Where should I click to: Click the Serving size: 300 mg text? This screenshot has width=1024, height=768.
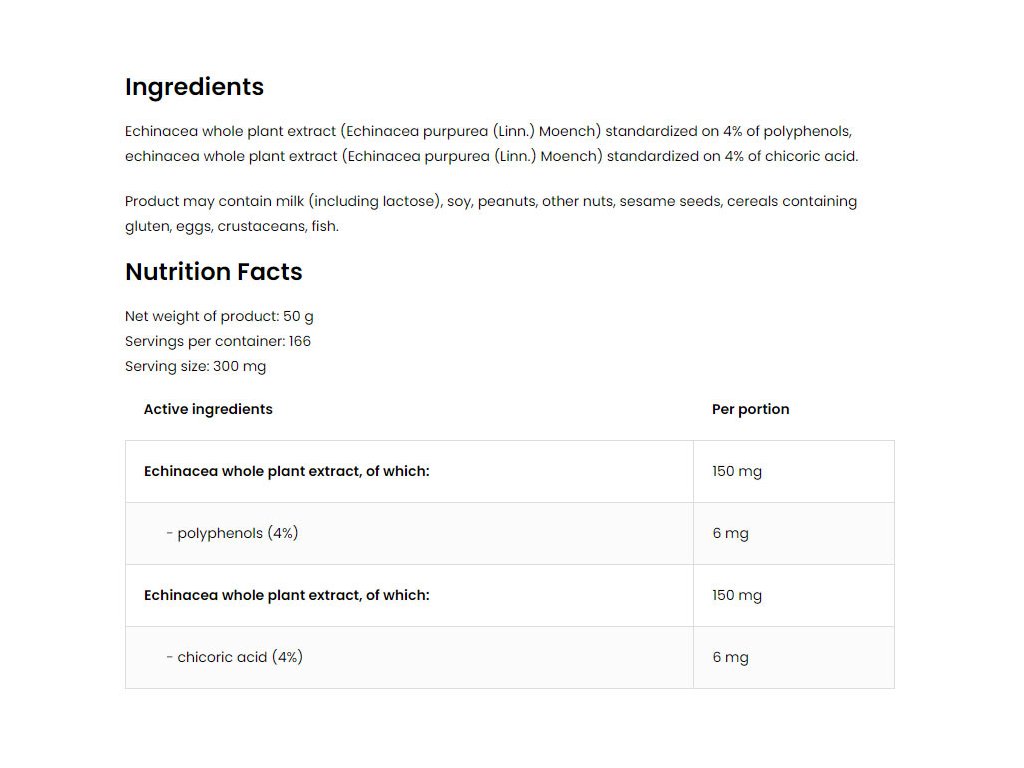click(195, 366)
